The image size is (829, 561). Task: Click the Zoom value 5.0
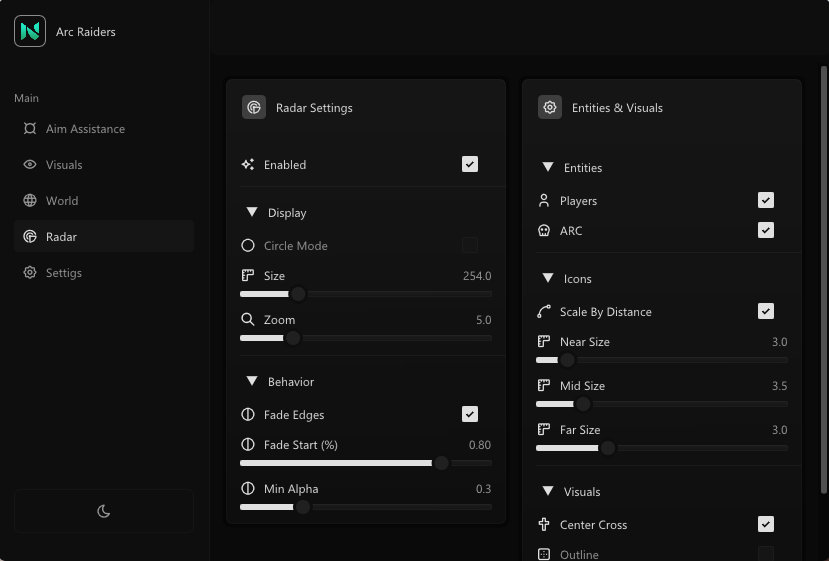tap(483, 320)
